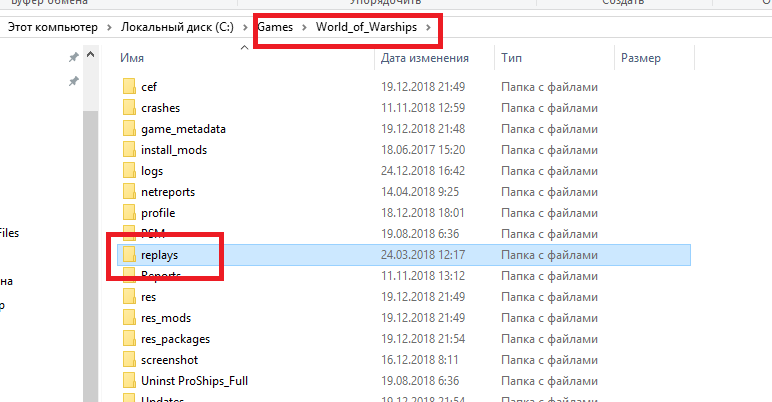Click date 14.04.2018 9:25 in netreports row
Viewport: 772px width, 402px height.
[x=420, y=192]
